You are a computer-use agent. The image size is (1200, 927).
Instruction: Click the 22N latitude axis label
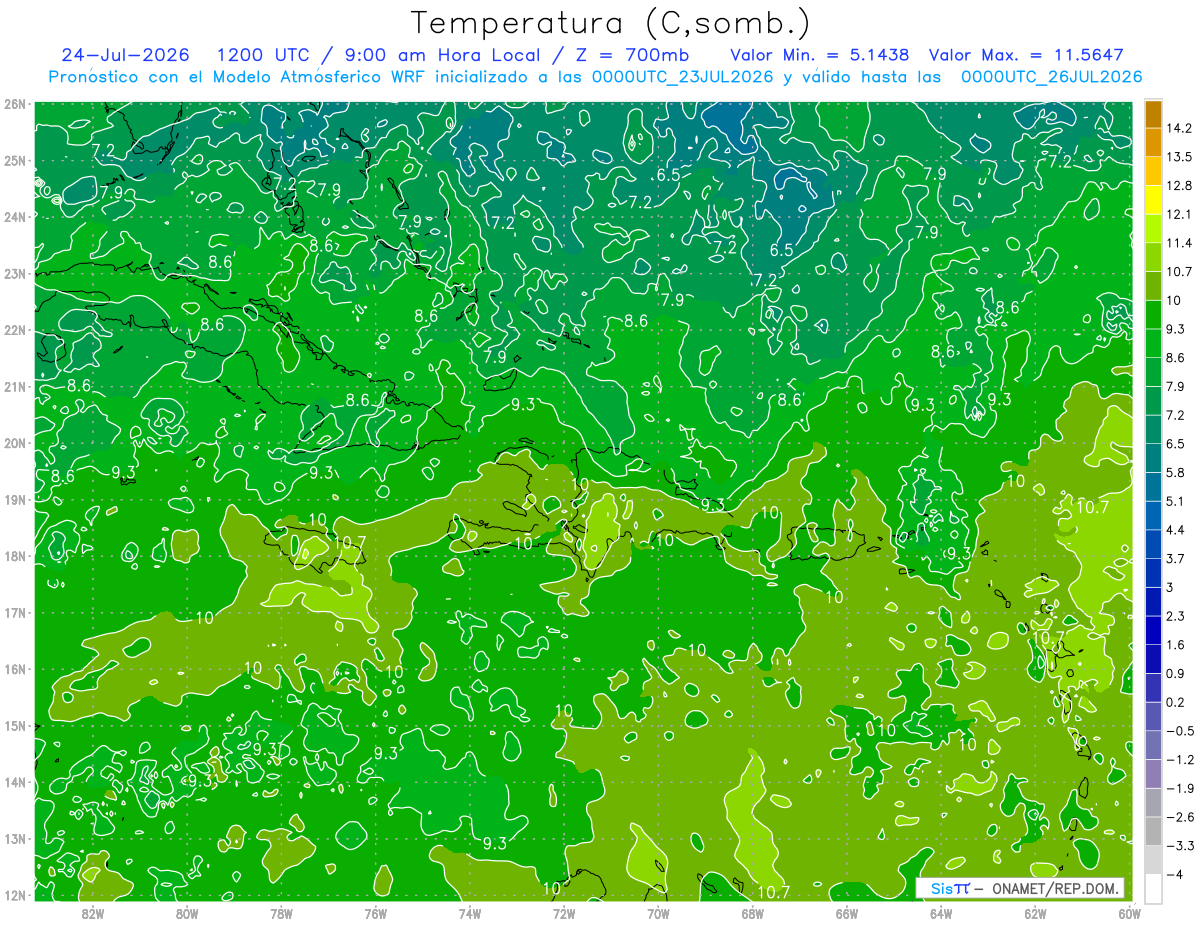coord(14,330)
